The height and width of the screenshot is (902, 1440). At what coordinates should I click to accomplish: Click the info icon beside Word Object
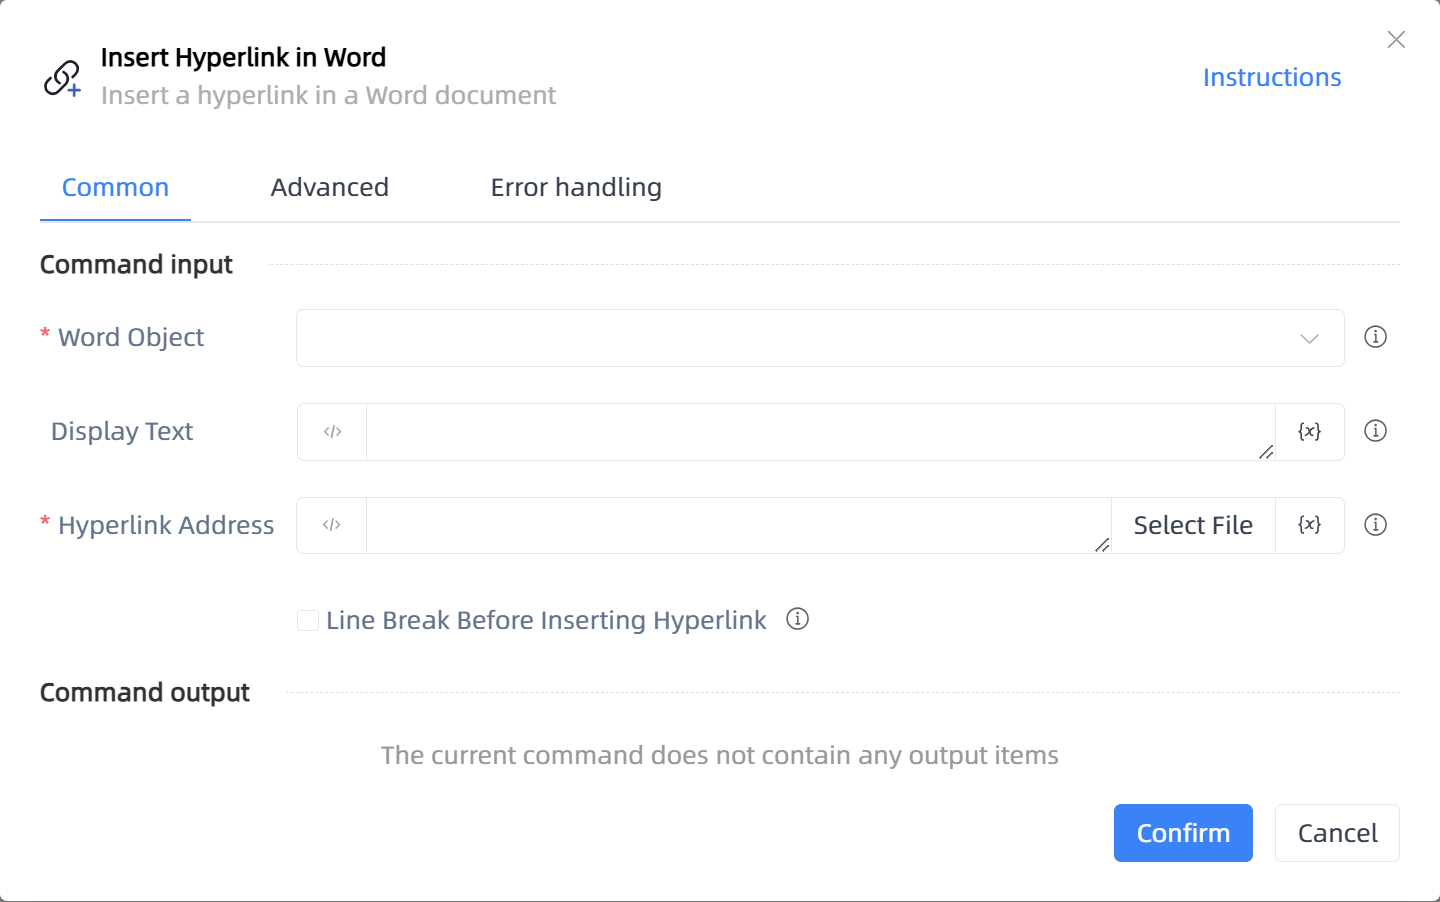(x=1375, y=337)
